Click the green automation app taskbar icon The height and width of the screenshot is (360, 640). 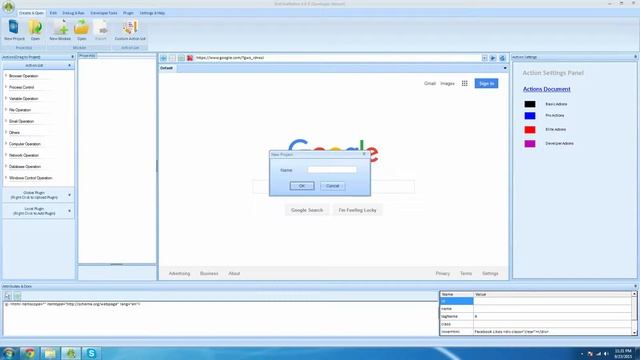coord(71,353)
